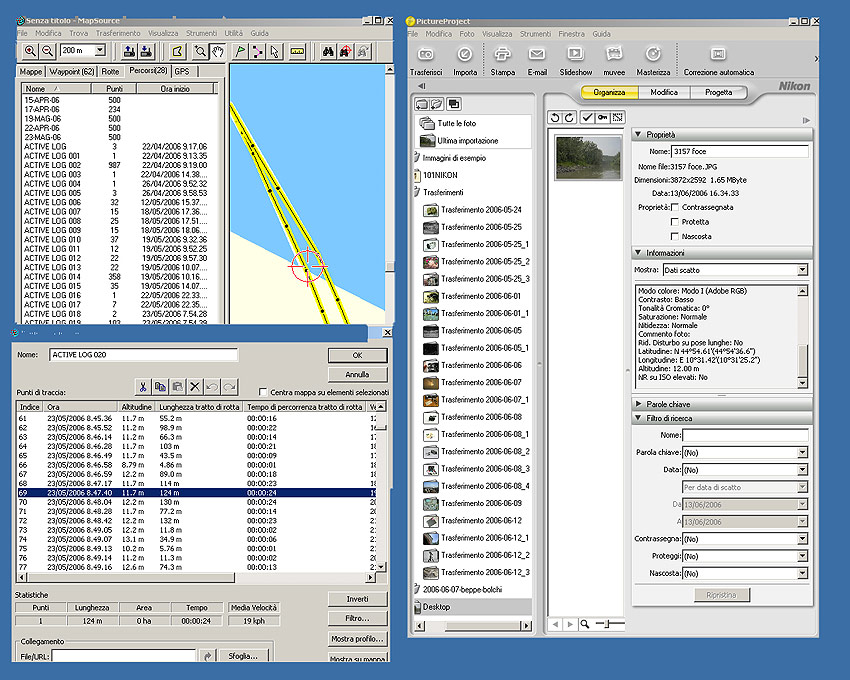
Task: Click the Mostra profilo... button
Action: click(x=357, y=639)
